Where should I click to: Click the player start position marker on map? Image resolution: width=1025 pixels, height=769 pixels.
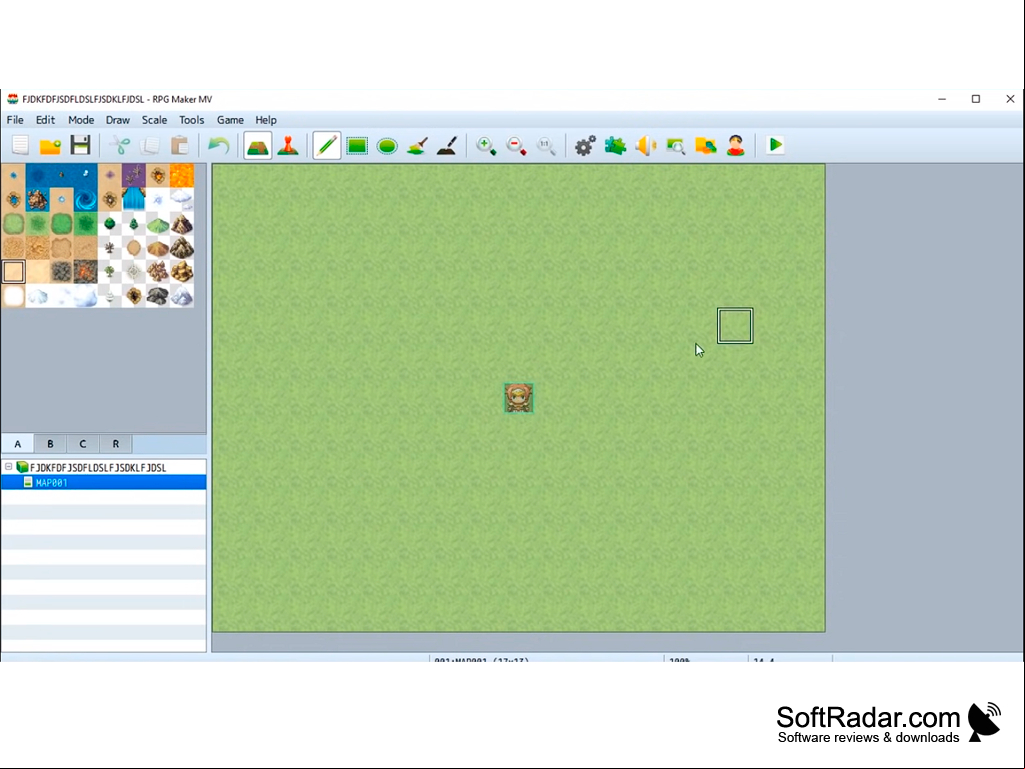(x=518, y=398)
